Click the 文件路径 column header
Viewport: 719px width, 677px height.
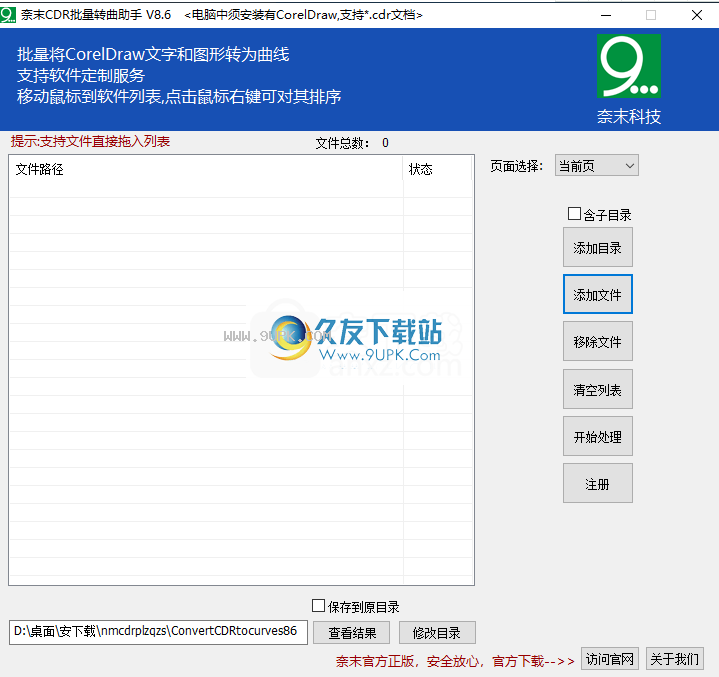click(205, 169)
